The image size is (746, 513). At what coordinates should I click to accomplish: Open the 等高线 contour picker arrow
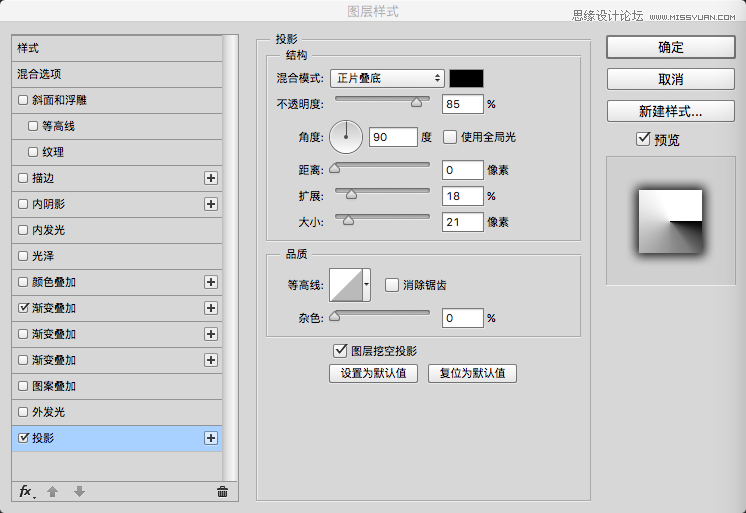pos(366,285)
